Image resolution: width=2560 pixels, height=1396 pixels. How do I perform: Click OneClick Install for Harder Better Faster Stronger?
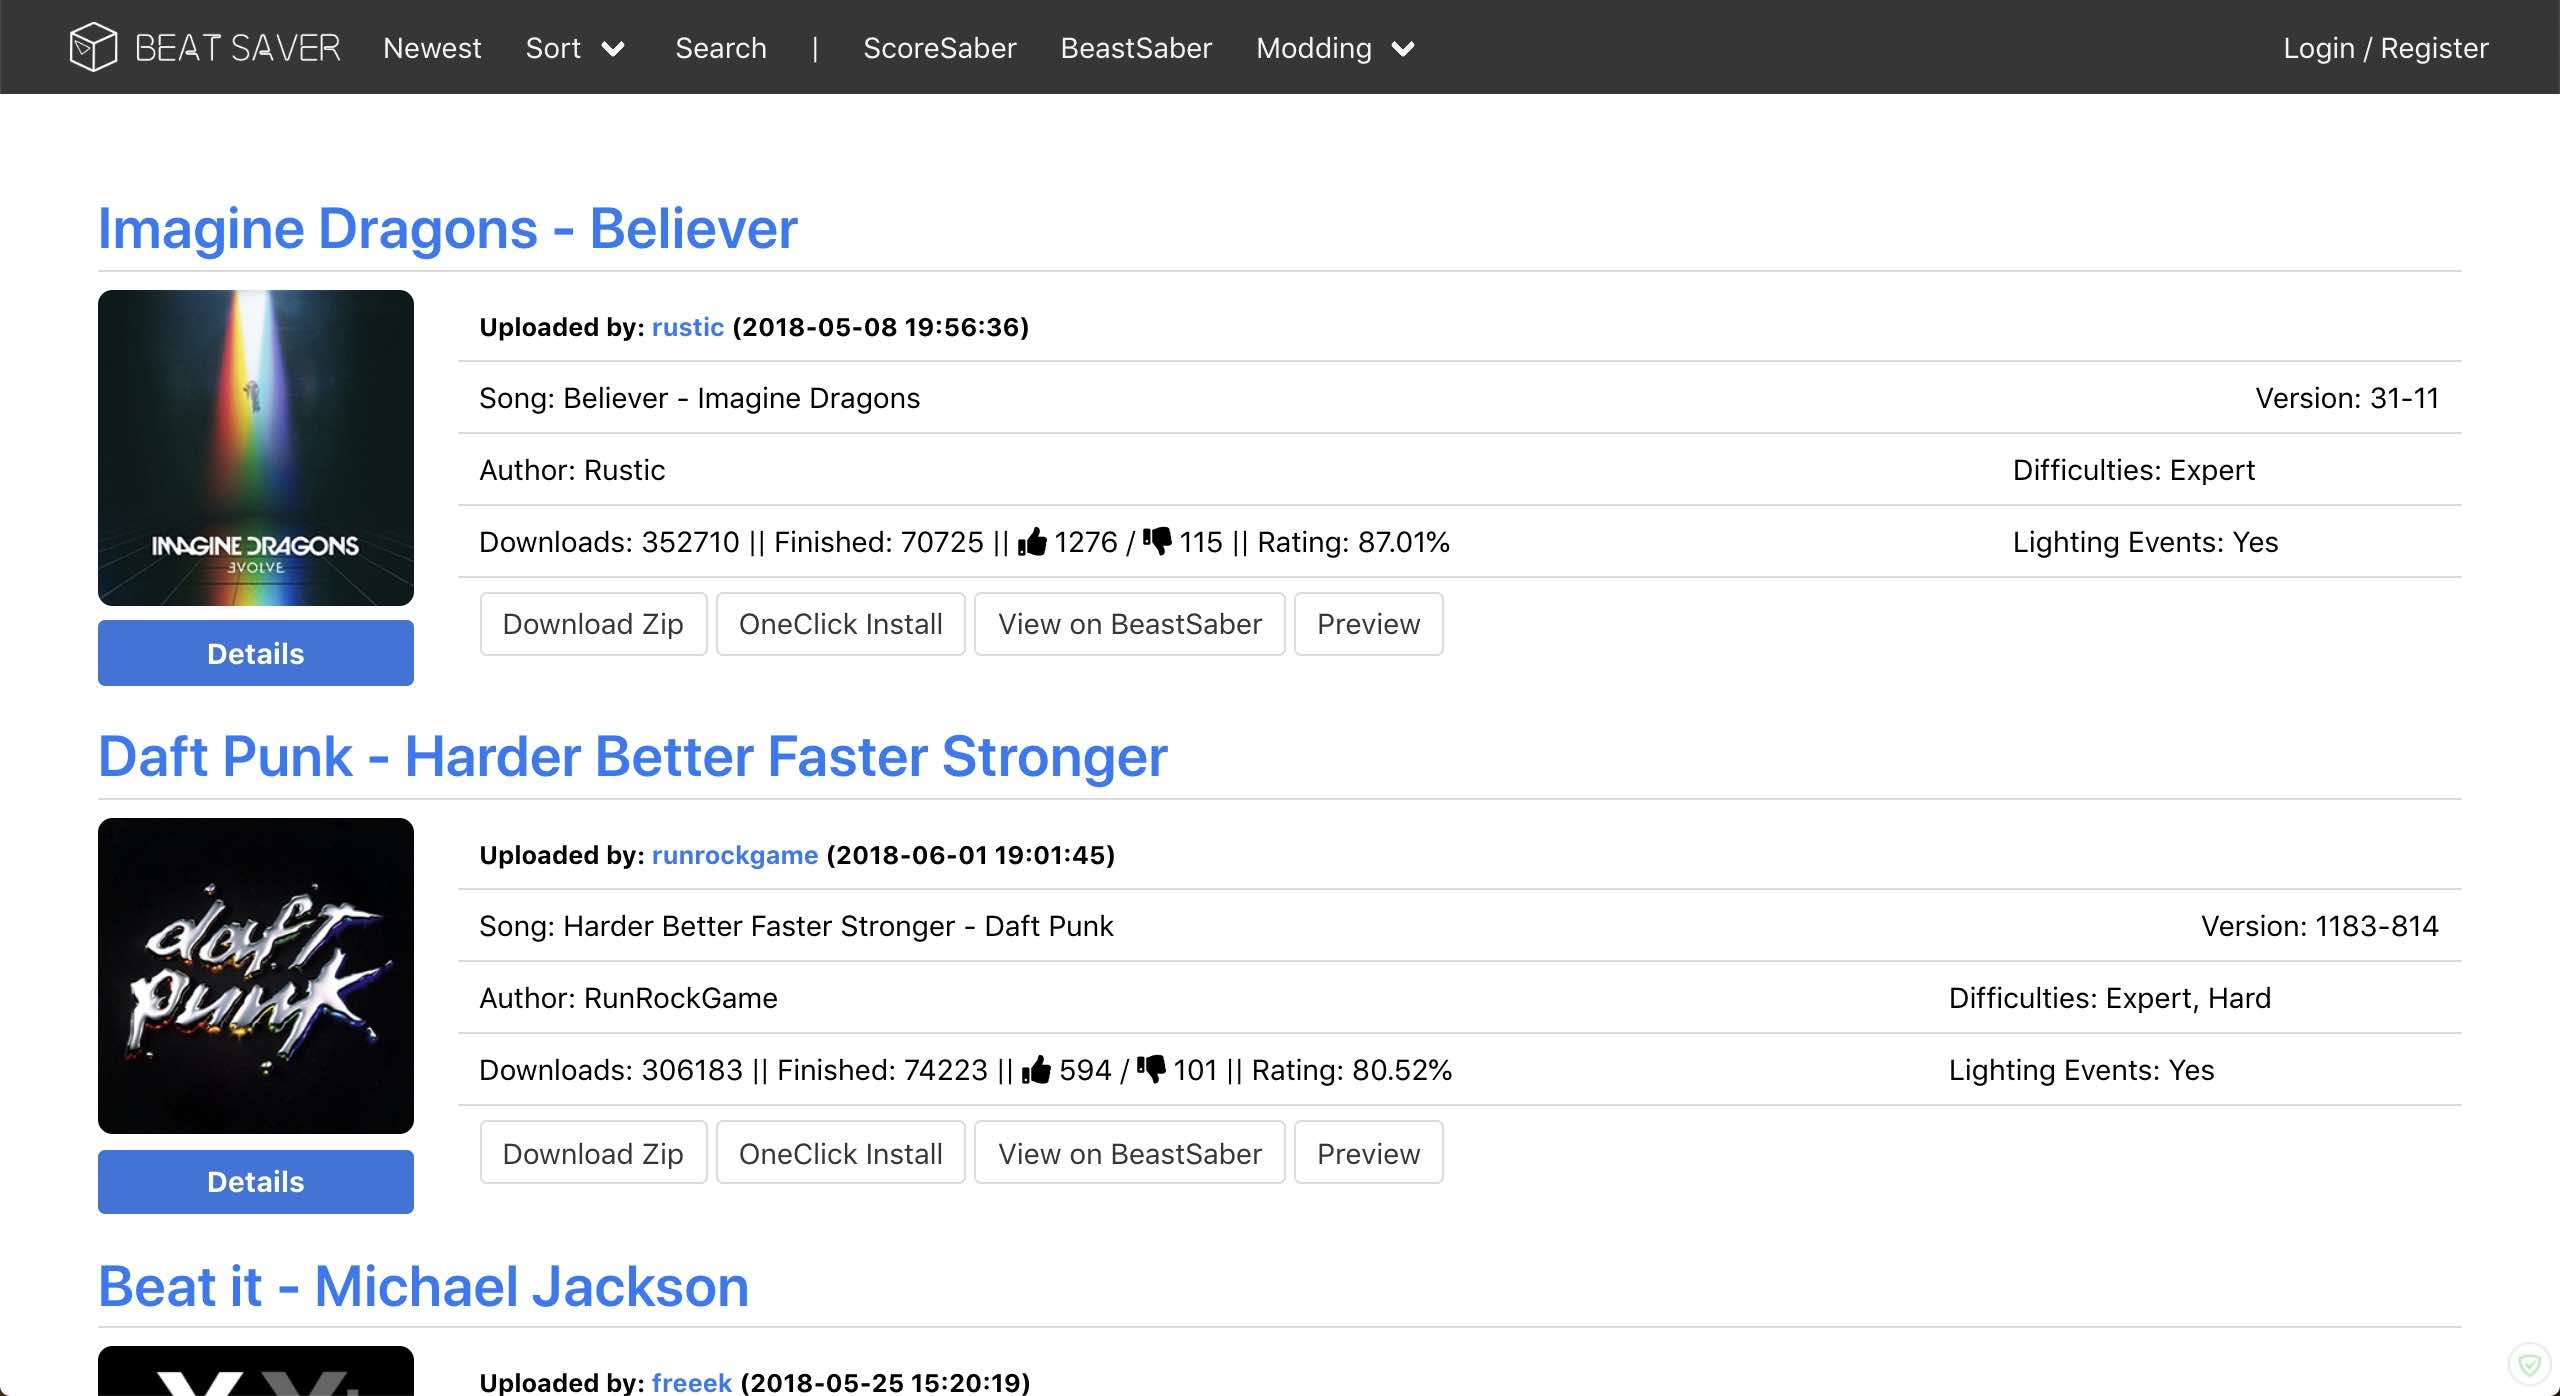click(840, 1153)
